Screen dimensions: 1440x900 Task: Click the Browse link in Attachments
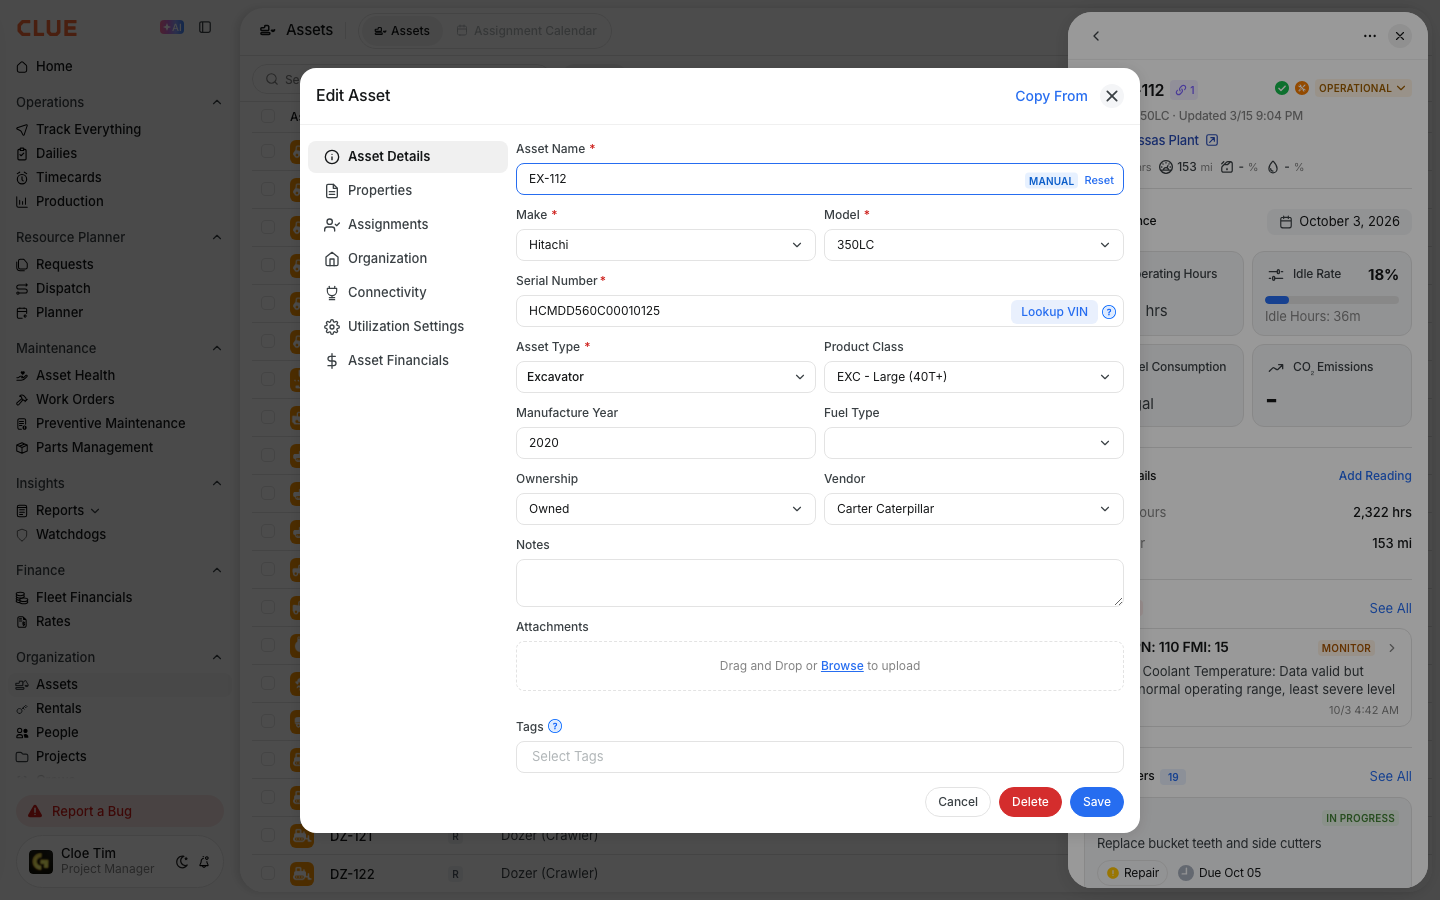842,666
